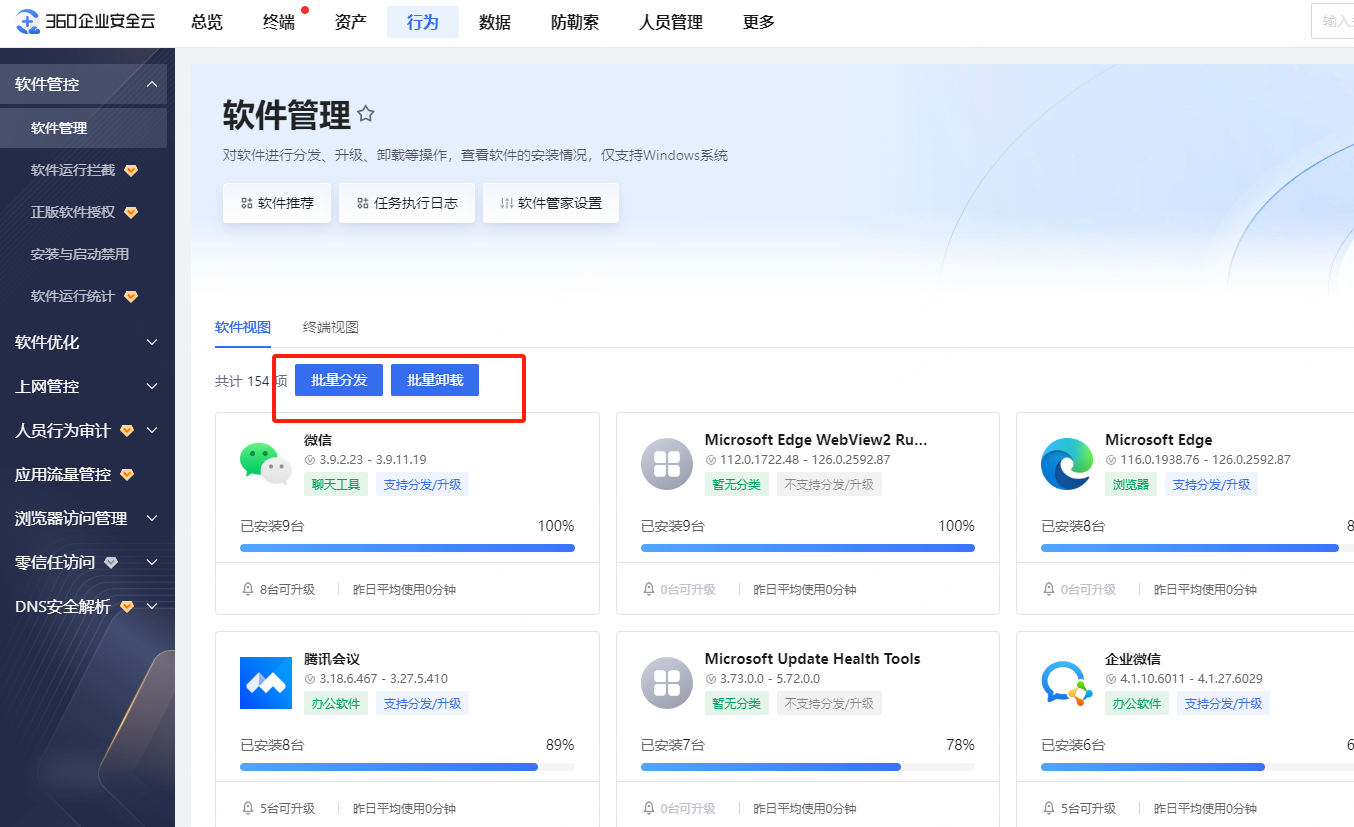The image size is (1354, 827).
Task: Open the 防勒索 top menu
Action: 575,22
